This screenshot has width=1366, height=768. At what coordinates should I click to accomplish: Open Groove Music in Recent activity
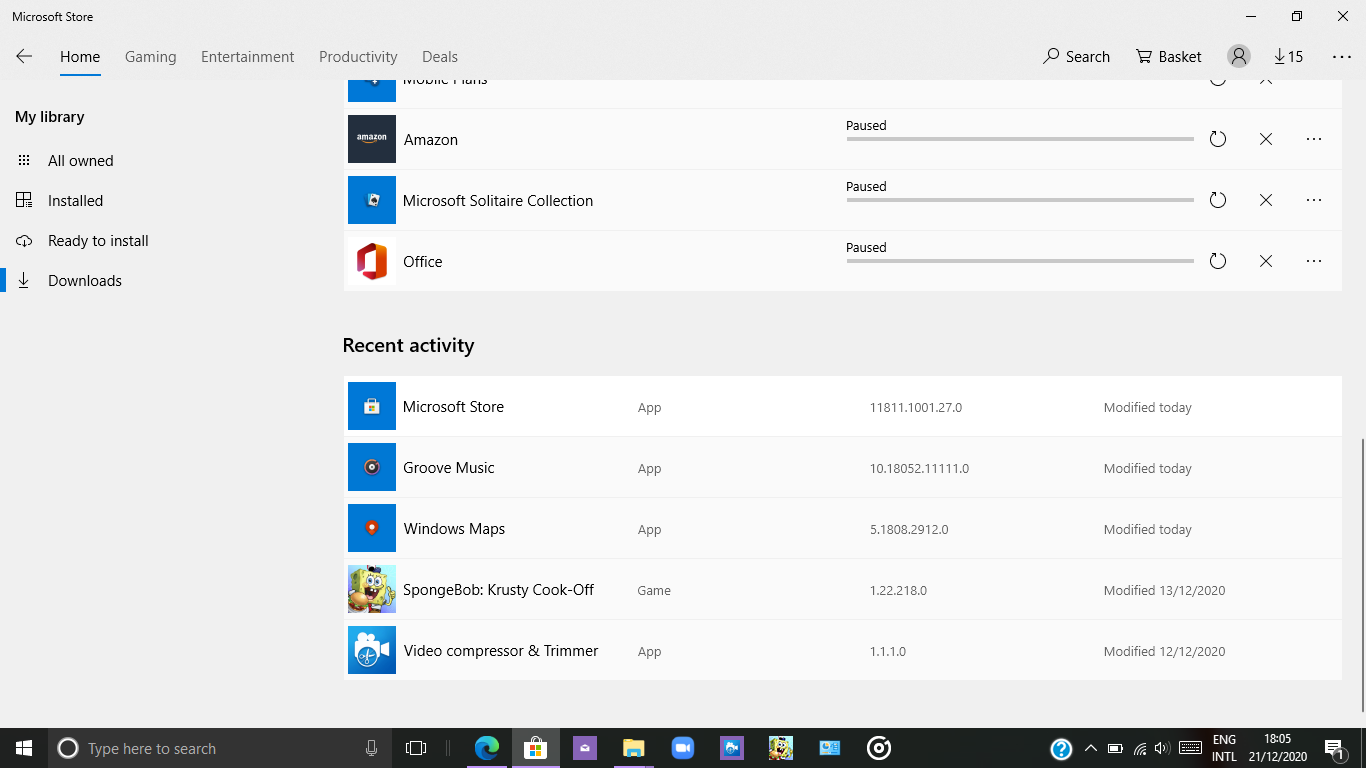843,468
